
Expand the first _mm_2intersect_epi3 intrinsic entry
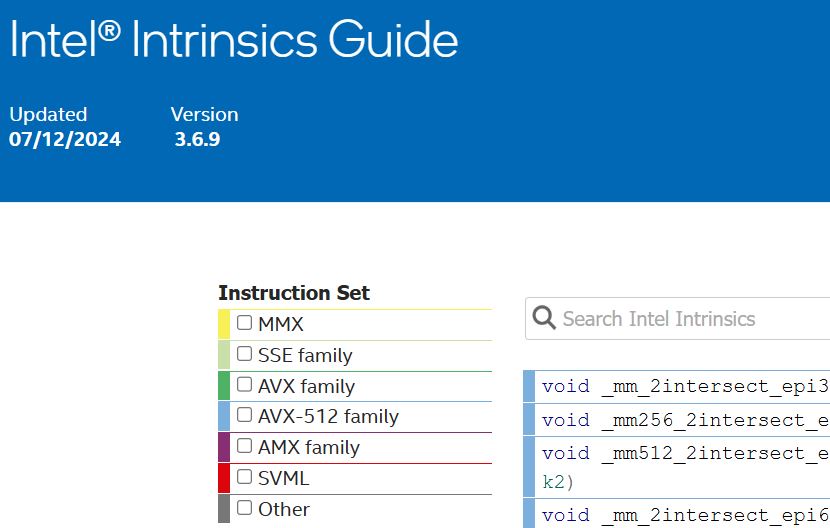(x=685, y=387)
